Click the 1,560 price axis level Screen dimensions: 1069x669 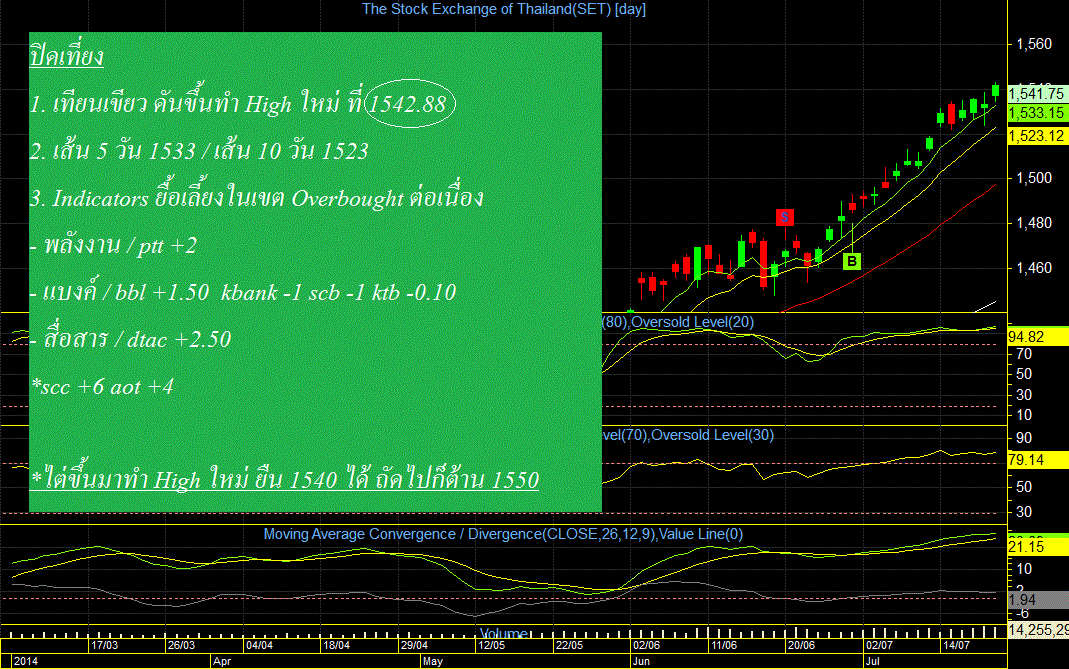[x=1034, y=44]
